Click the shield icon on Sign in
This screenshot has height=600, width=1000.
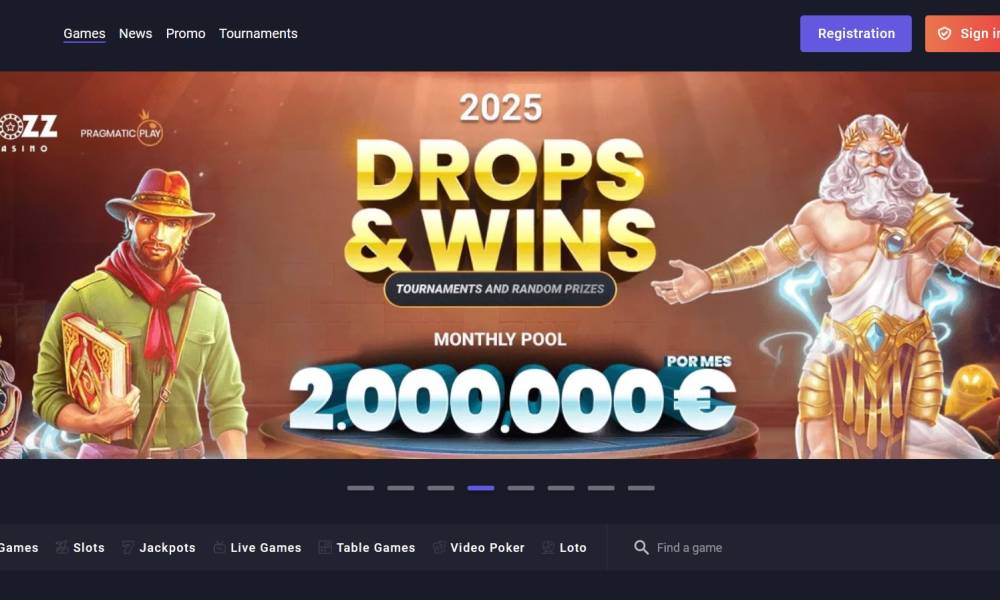coord(945,34)
